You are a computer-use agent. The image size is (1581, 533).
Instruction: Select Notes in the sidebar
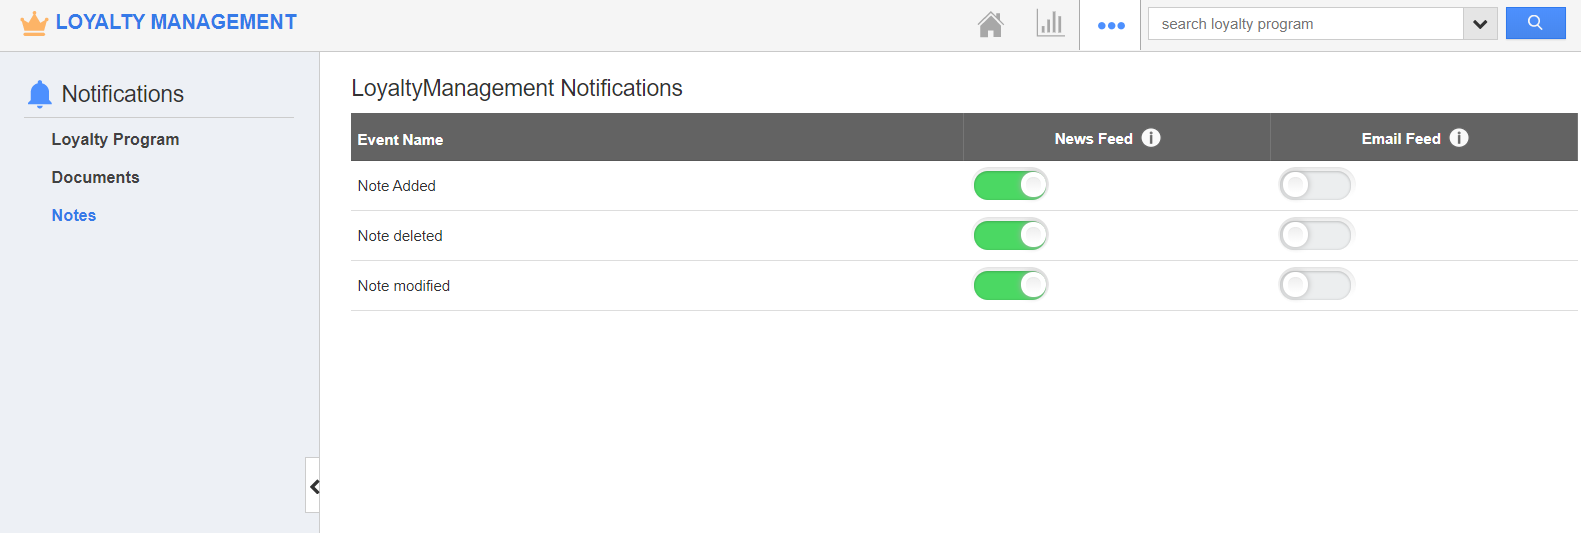tap(74, 215)
